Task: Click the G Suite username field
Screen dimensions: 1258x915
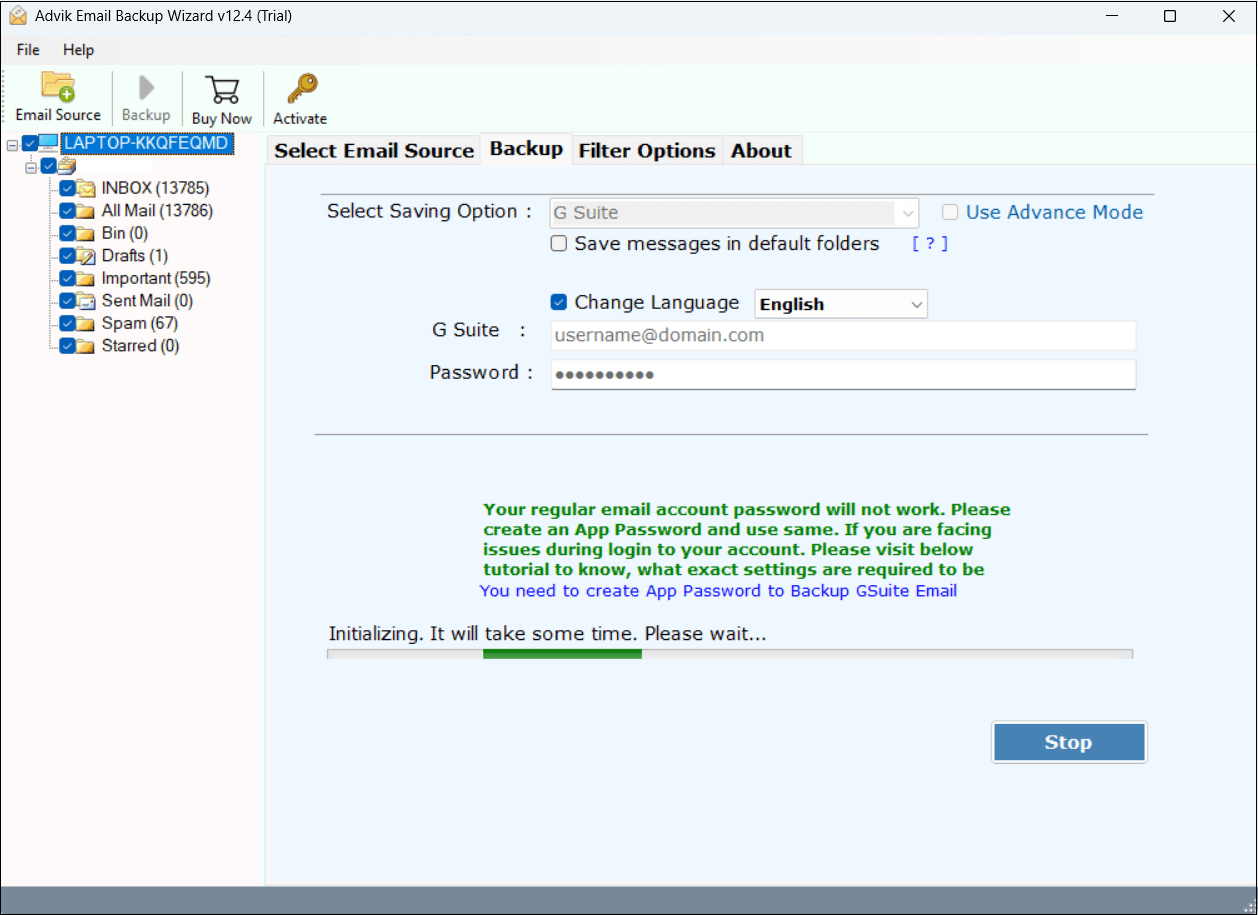Action: (843, 335)
